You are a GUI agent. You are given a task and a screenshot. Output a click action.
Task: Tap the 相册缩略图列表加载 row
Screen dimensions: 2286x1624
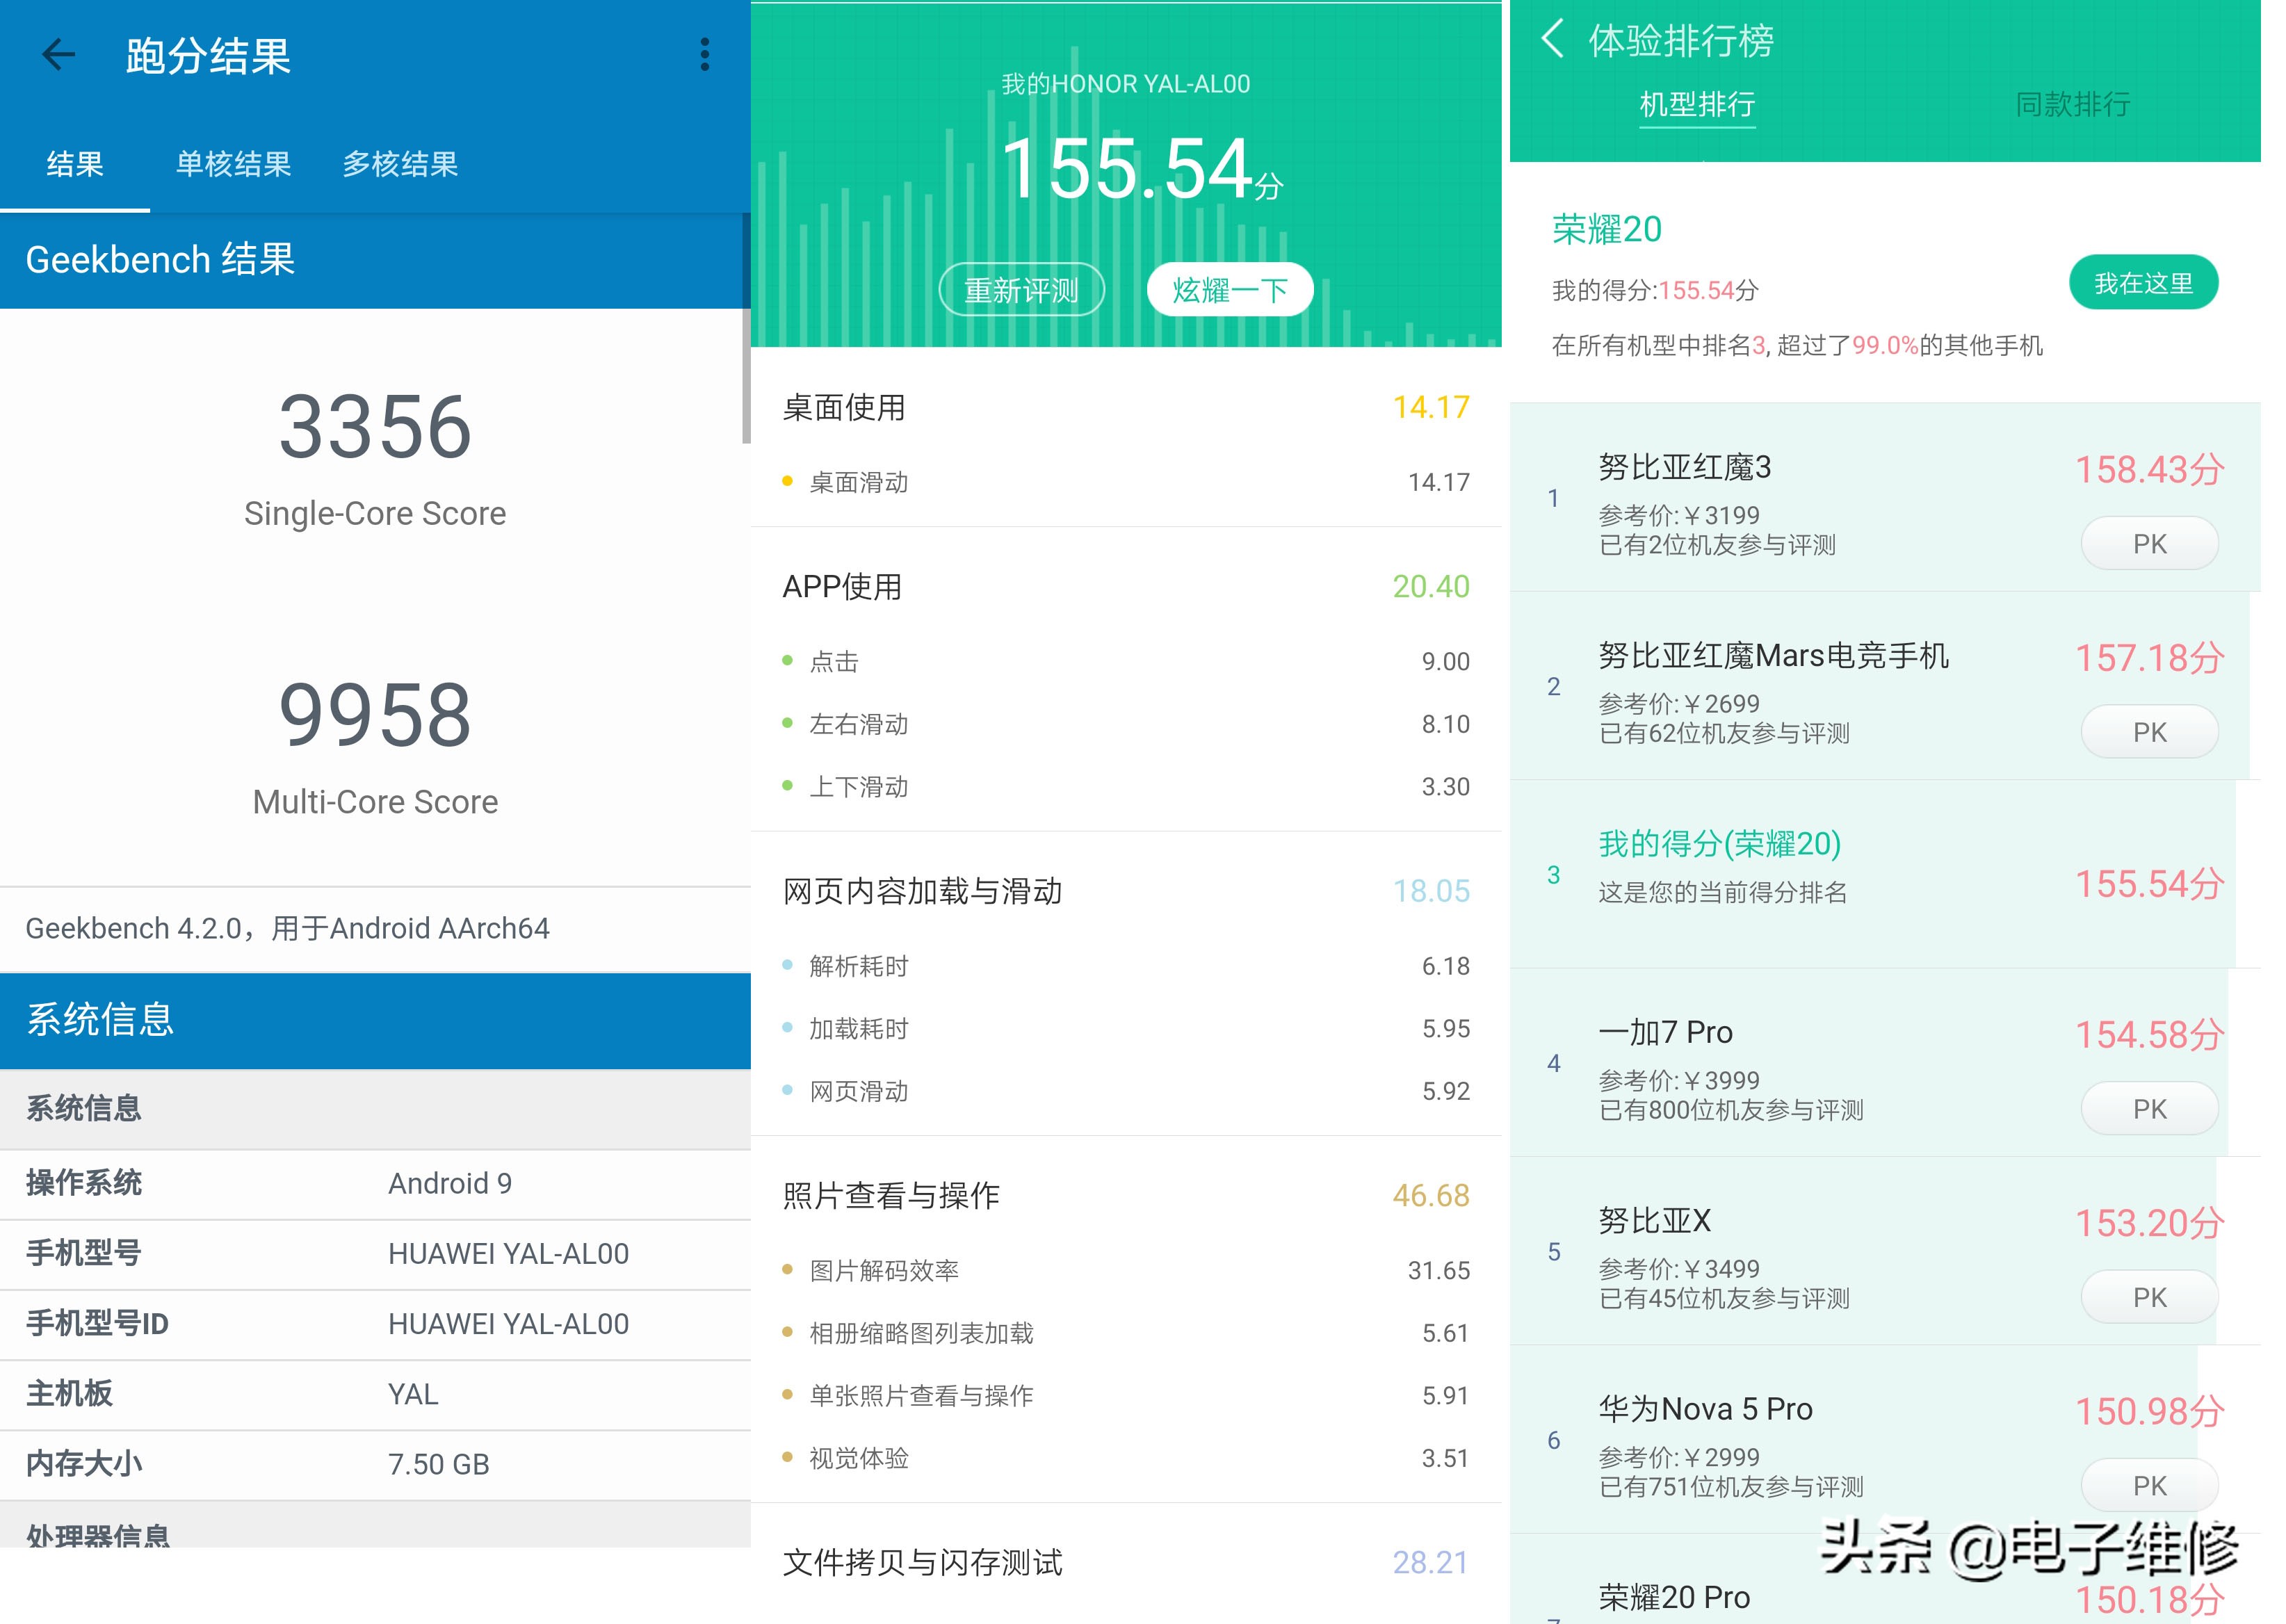tap(1126, 1333)
